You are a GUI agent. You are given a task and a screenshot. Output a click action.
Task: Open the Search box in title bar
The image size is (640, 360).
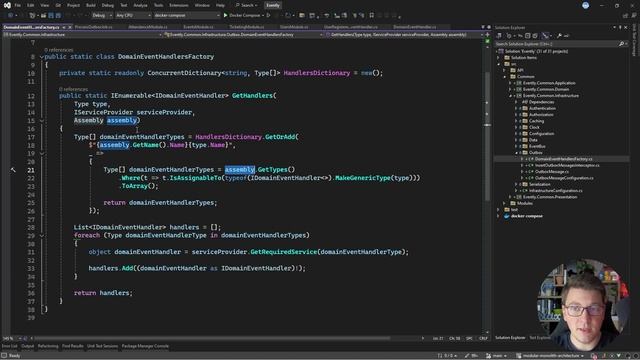247,5
